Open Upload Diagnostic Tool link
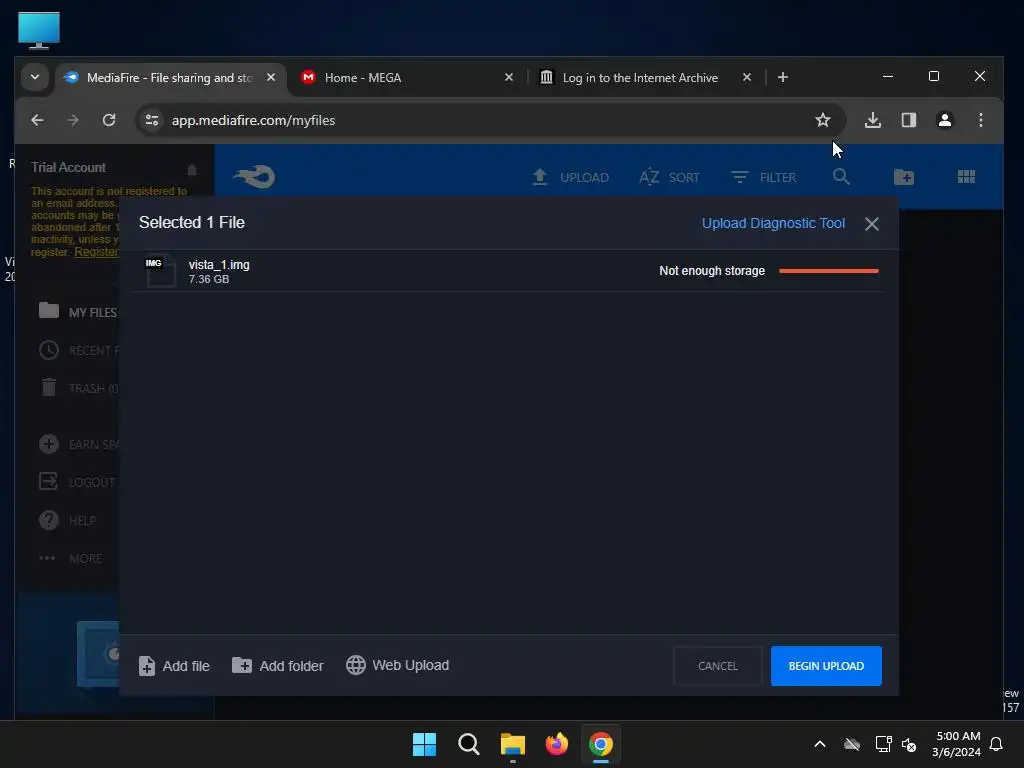Screen dimensions: 1024x768 coord(773,223)
